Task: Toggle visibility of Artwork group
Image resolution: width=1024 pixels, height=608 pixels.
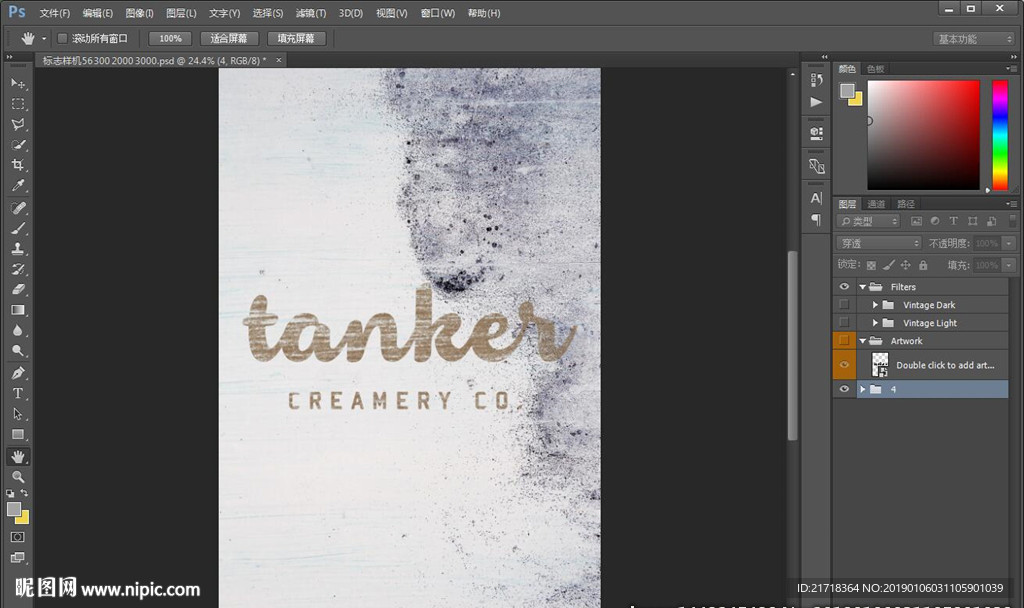Action: click(844, 340)
